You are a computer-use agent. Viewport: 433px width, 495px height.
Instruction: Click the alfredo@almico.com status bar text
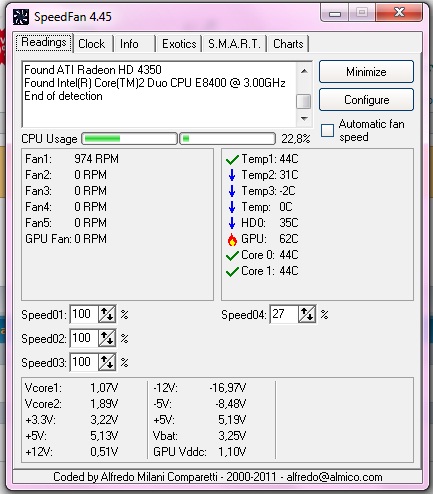pyautogui.click(x=334, y=477)
